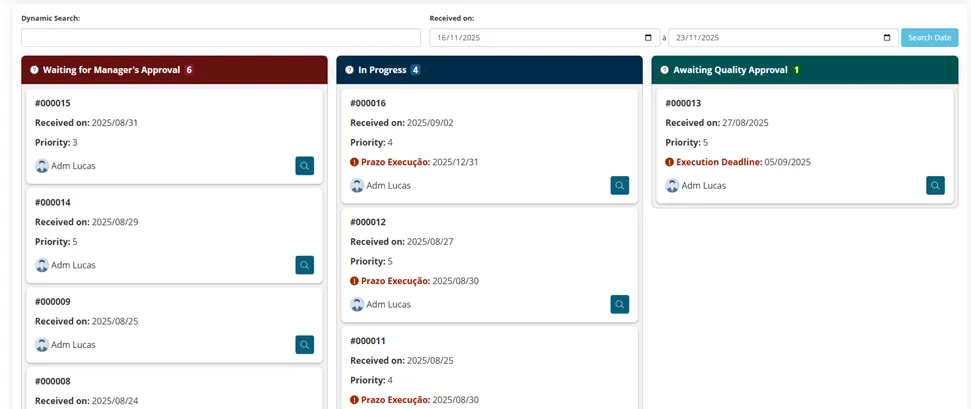The height and width of the screenshot is (409, 971).
Task: Click card title #000013
Action: (x=683, y=103)
